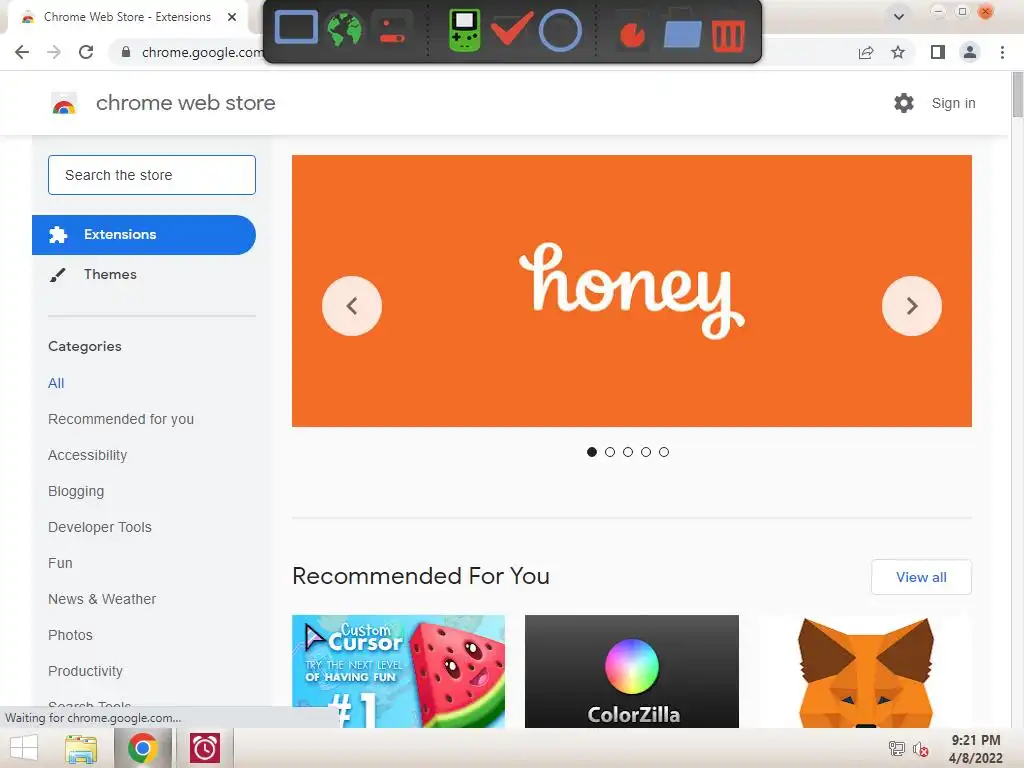1024x768 pixels.
Task: Open the Photos category
Action: pos(70,635)
